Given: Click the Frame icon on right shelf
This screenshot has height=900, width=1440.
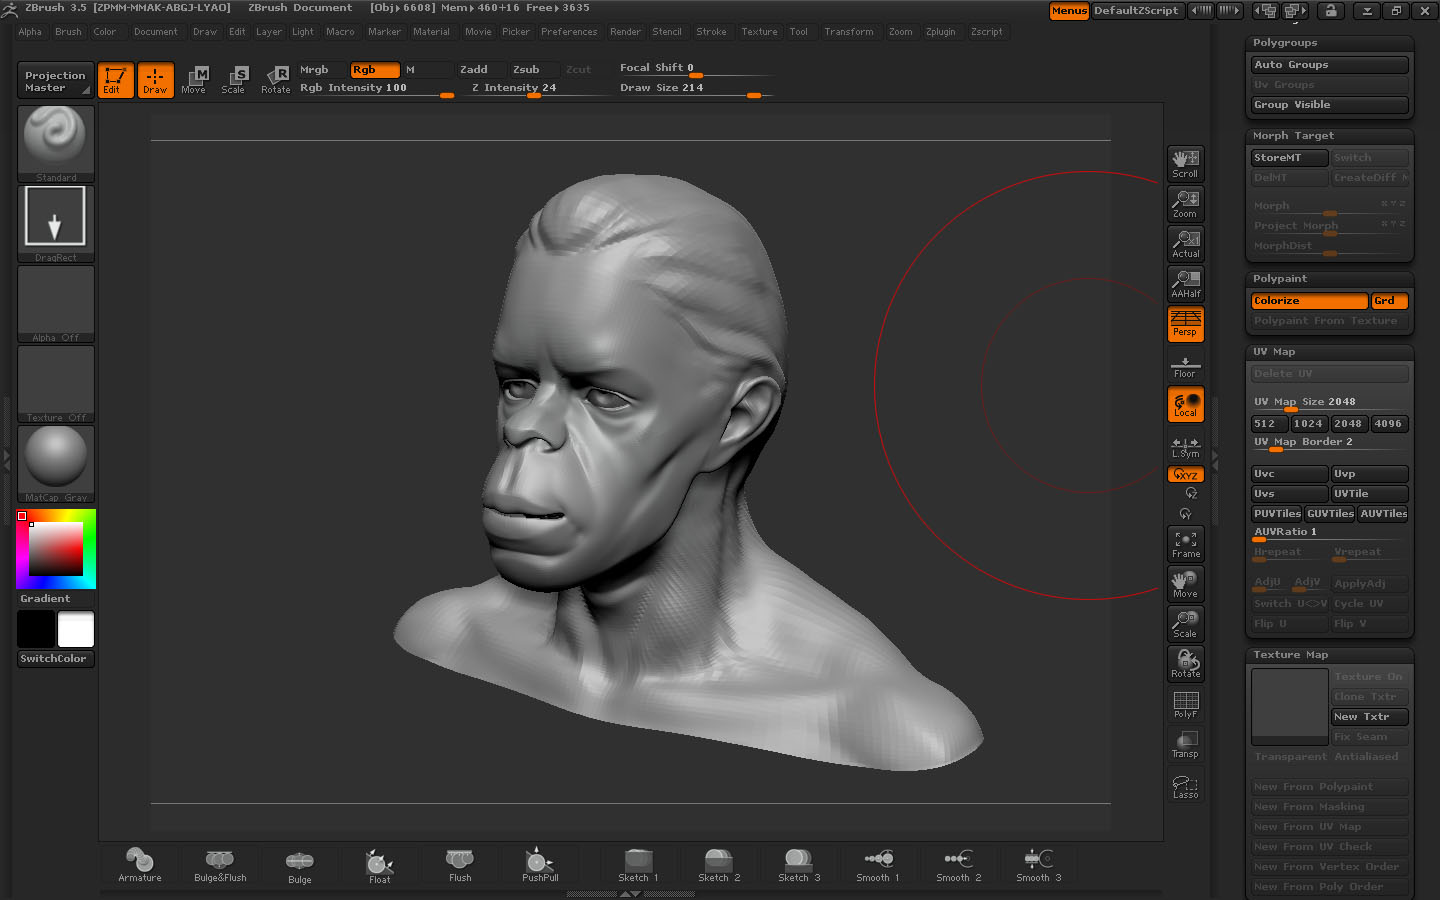Looking at the screenshot, I should point(1185,542).
